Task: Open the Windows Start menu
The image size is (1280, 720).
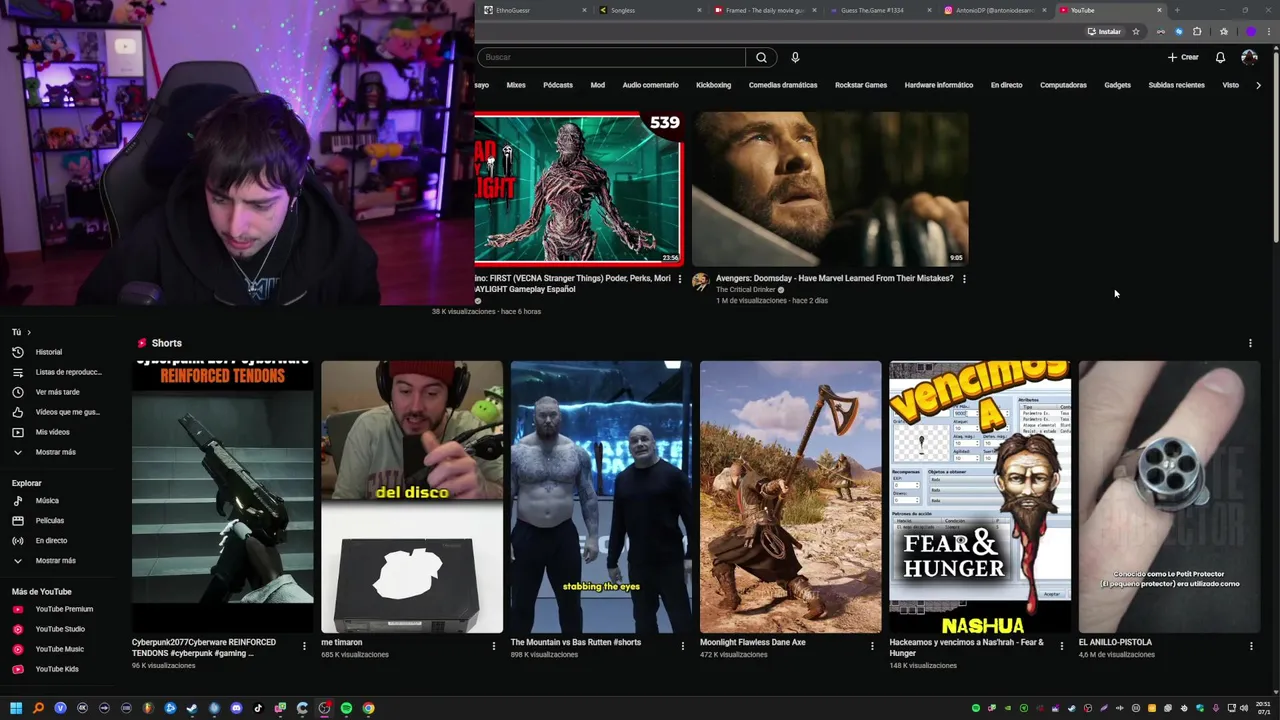Action: click(x=16, y=708)
